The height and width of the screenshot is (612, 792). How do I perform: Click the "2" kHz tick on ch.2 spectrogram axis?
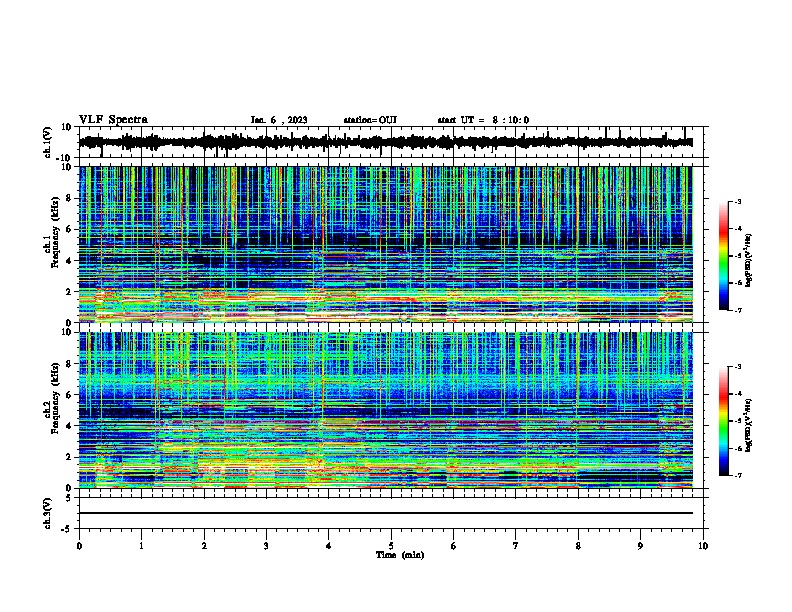pos(69,457)
